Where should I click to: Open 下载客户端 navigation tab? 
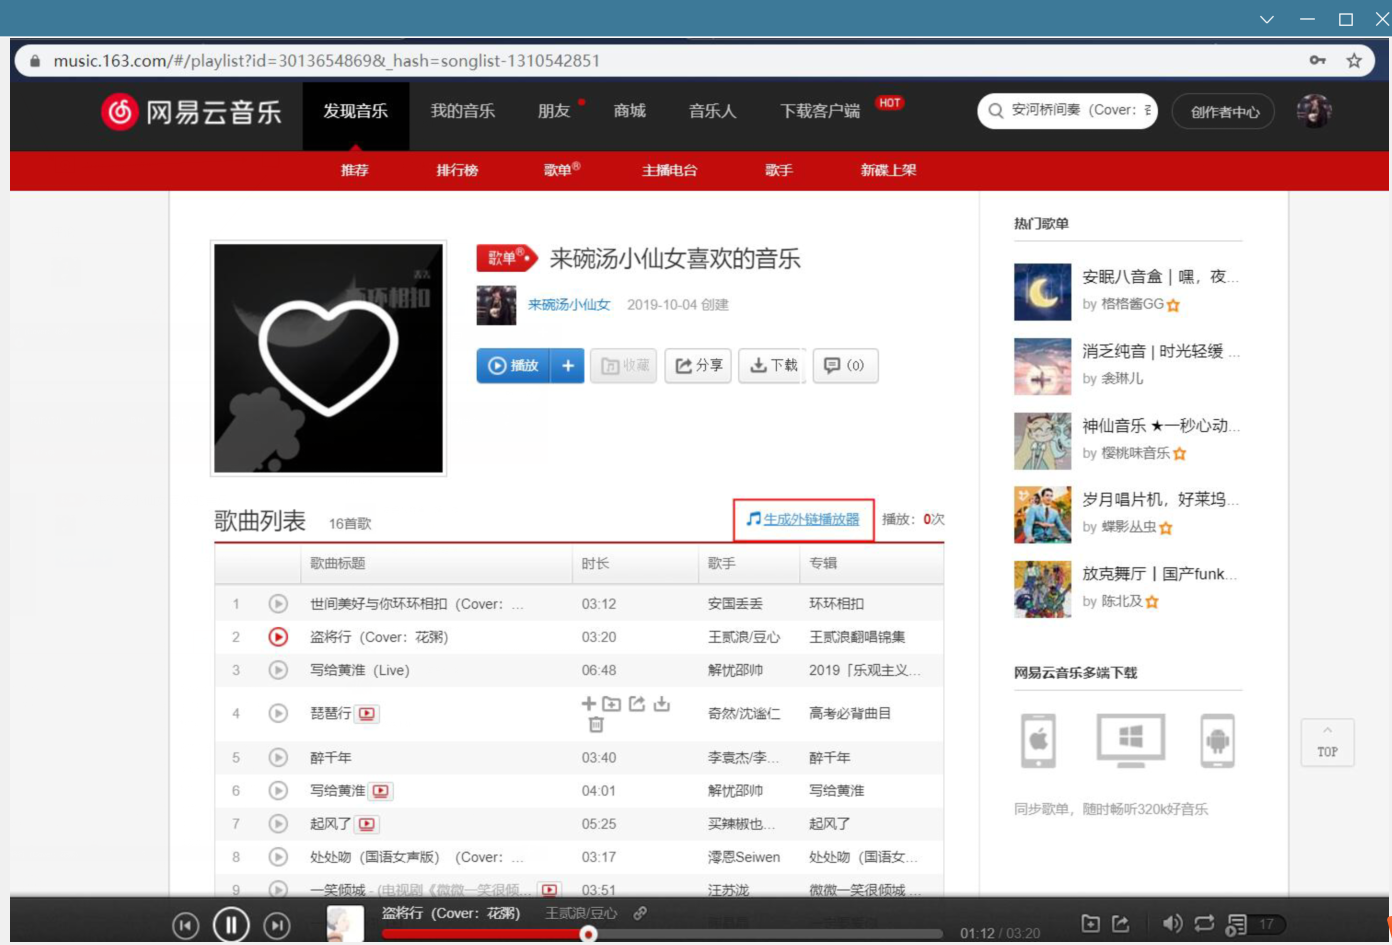tap(820, 111)
